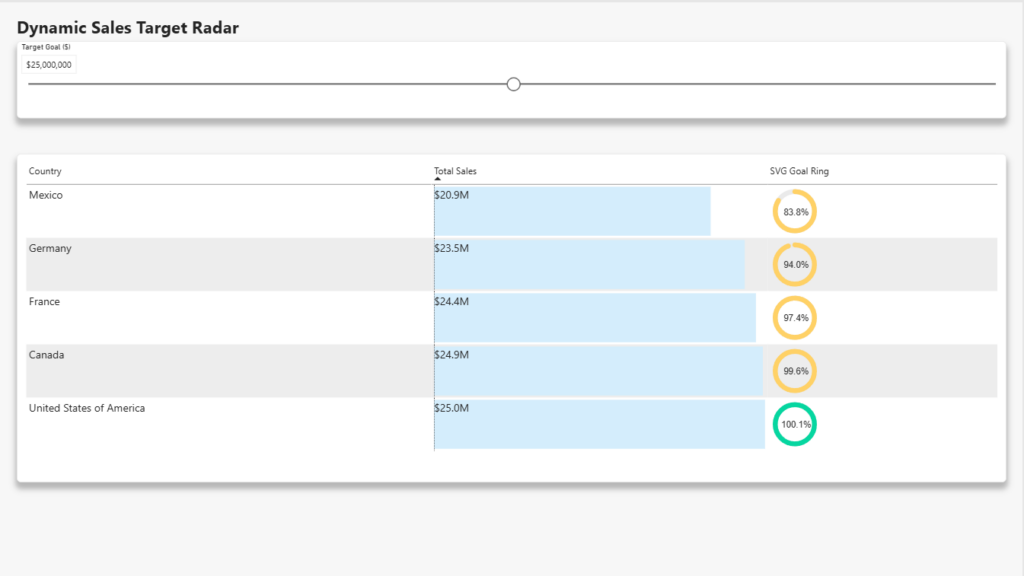Click the Total Sales sort arrow indicator
Image resolution: width=1024 pixels, height=576 pixels.
438,179
